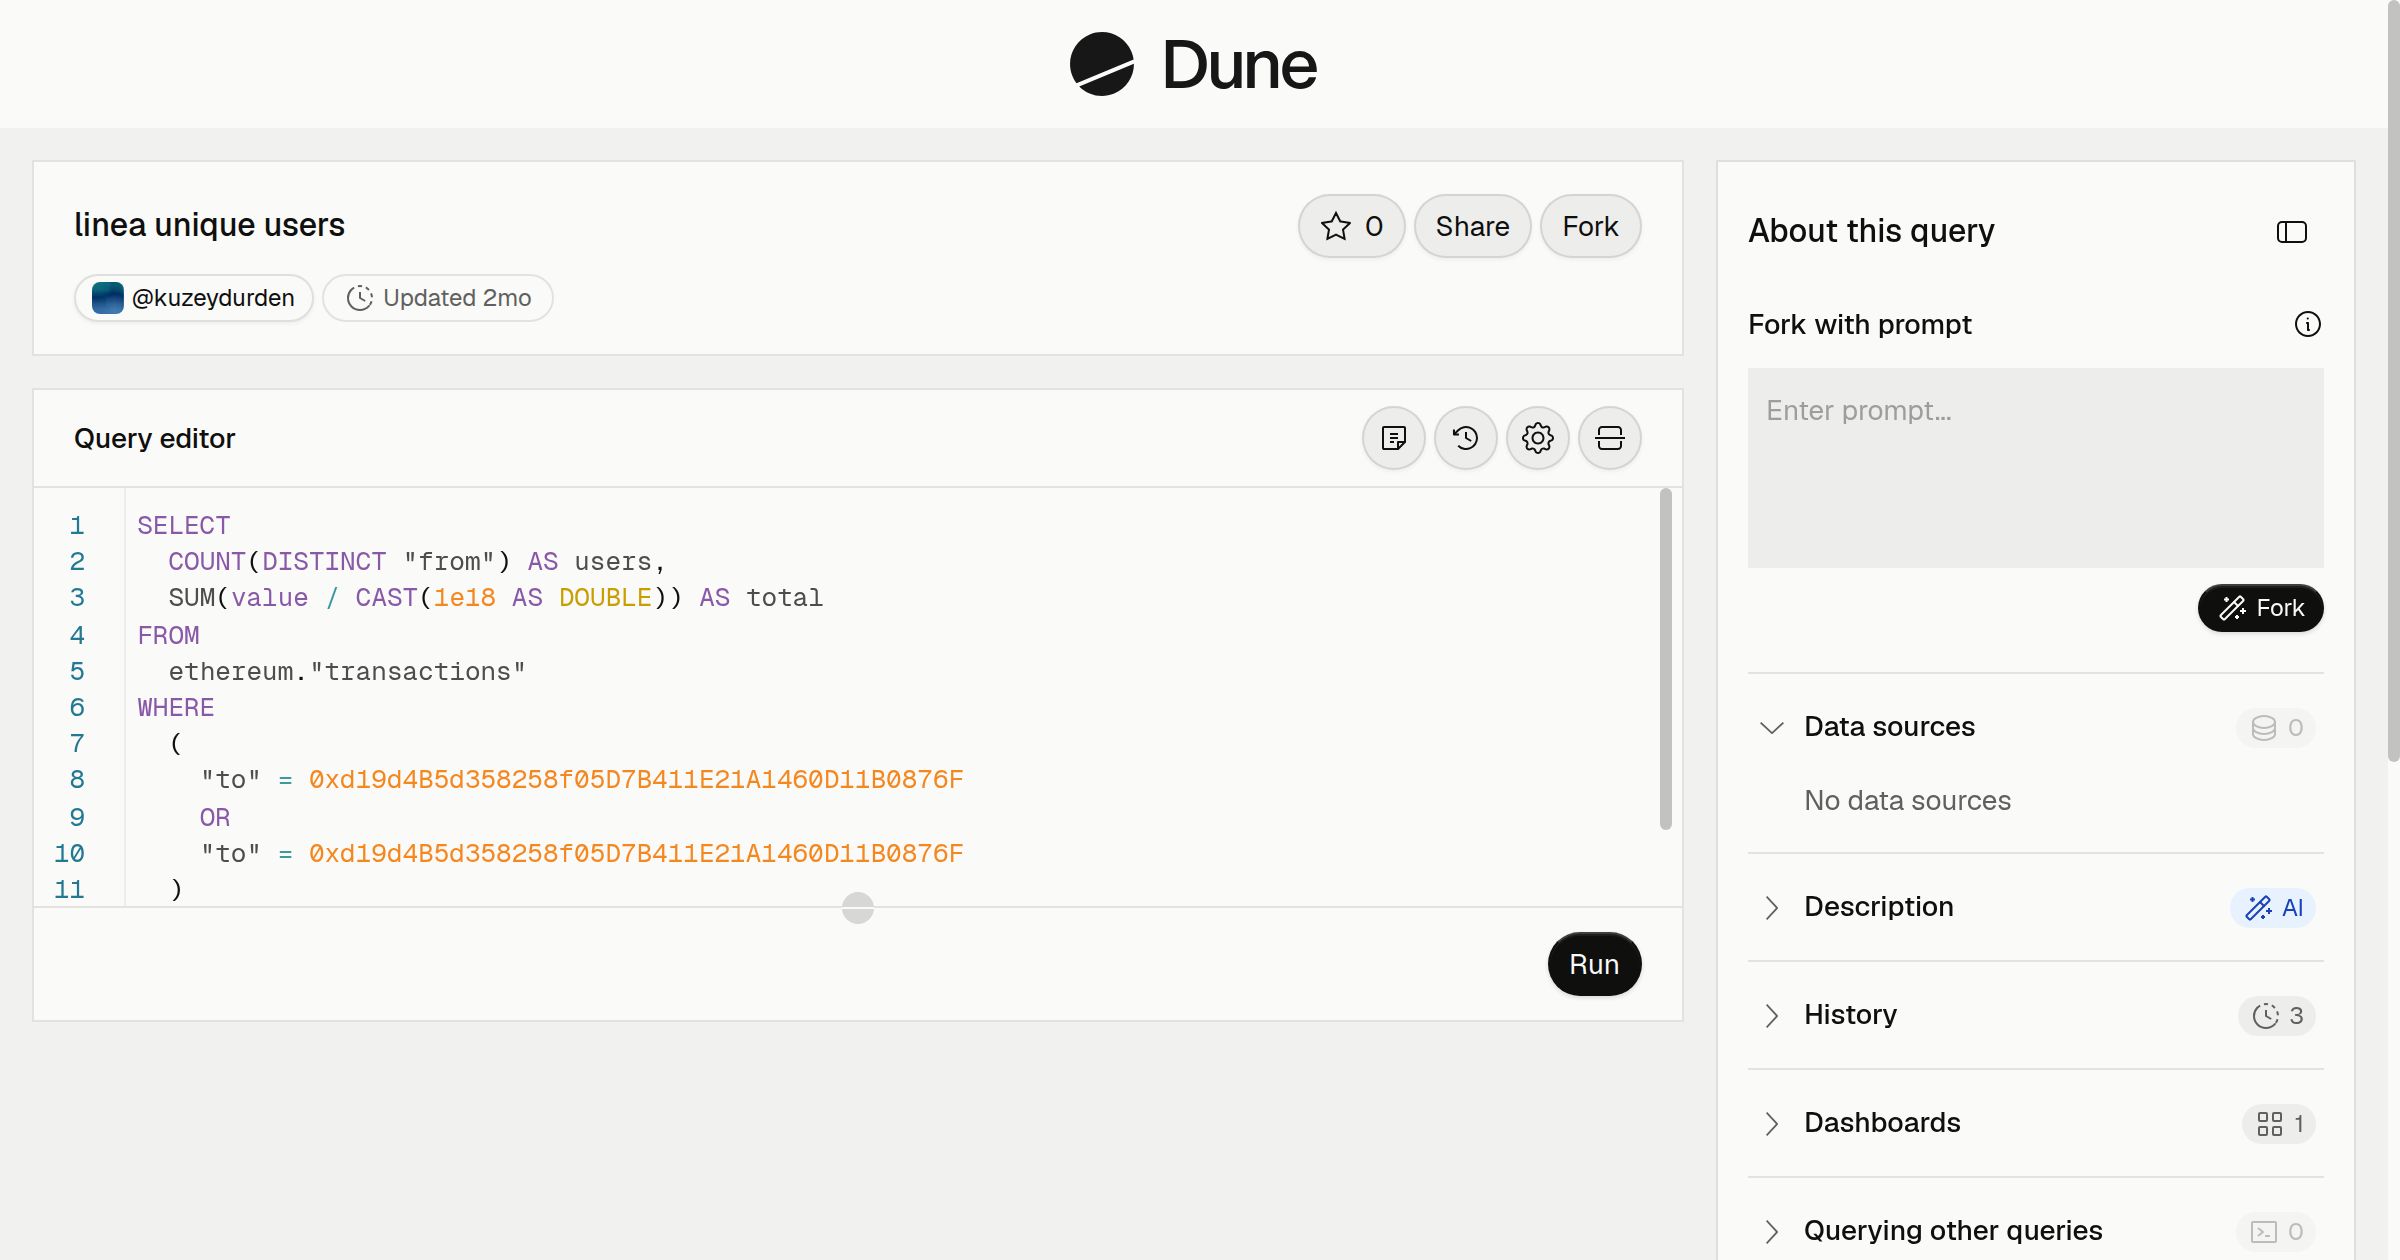Viewport: 2400px width, 1260px height.
Task: Click the page vertical scrollbar
Action: pyautogui.click(x=2393, y=380)
